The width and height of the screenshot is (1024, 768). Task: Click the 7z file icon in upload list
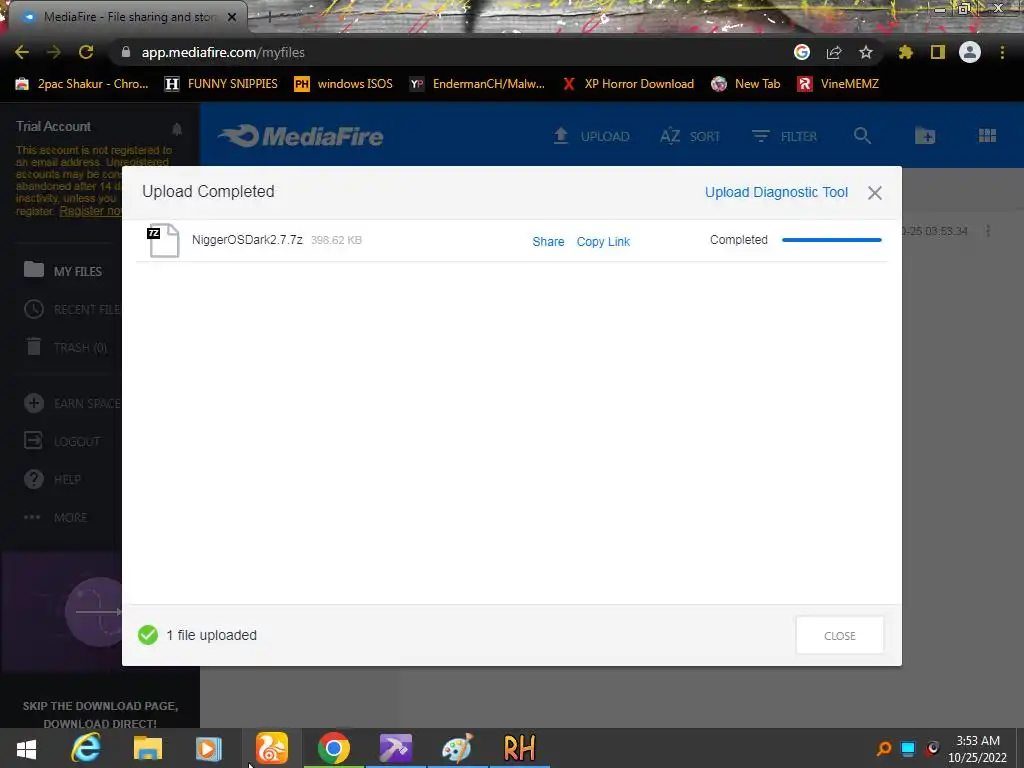click(x=163, y=240)
